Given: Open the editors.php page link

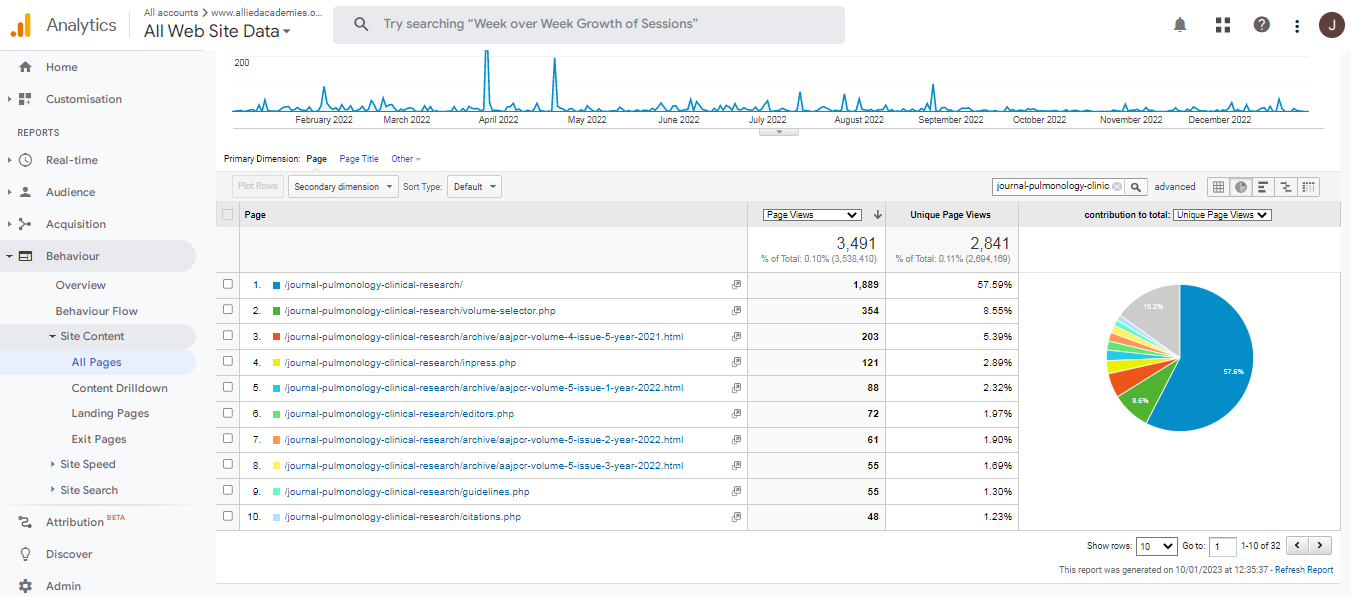Looking at the screenshot, I should tap(399, 414).
